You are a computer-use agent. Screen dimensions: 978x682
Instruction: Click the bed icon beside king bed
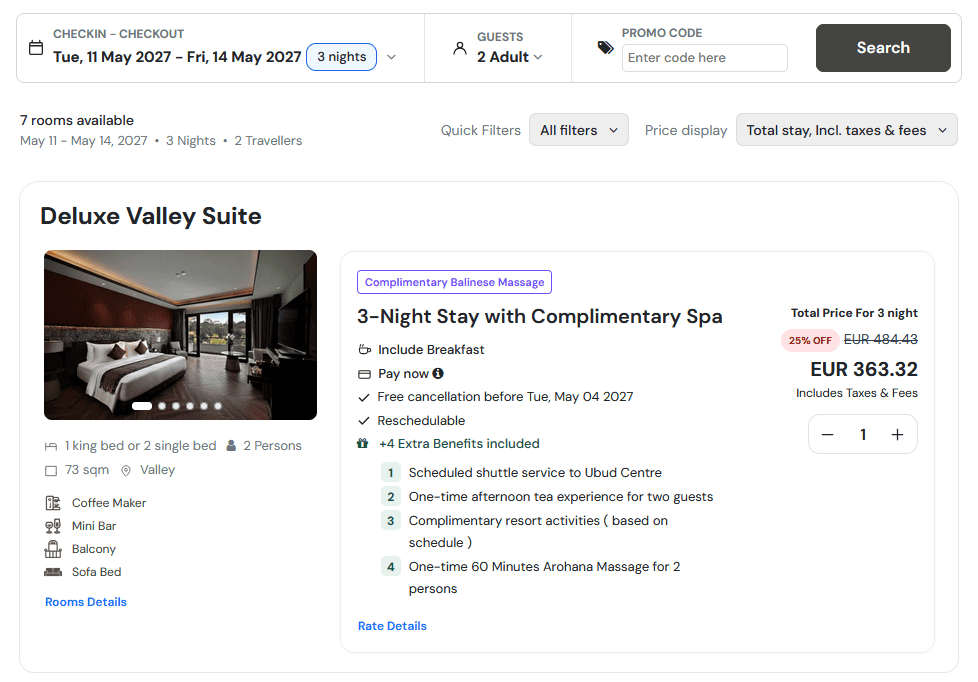[x=51, y=446]
